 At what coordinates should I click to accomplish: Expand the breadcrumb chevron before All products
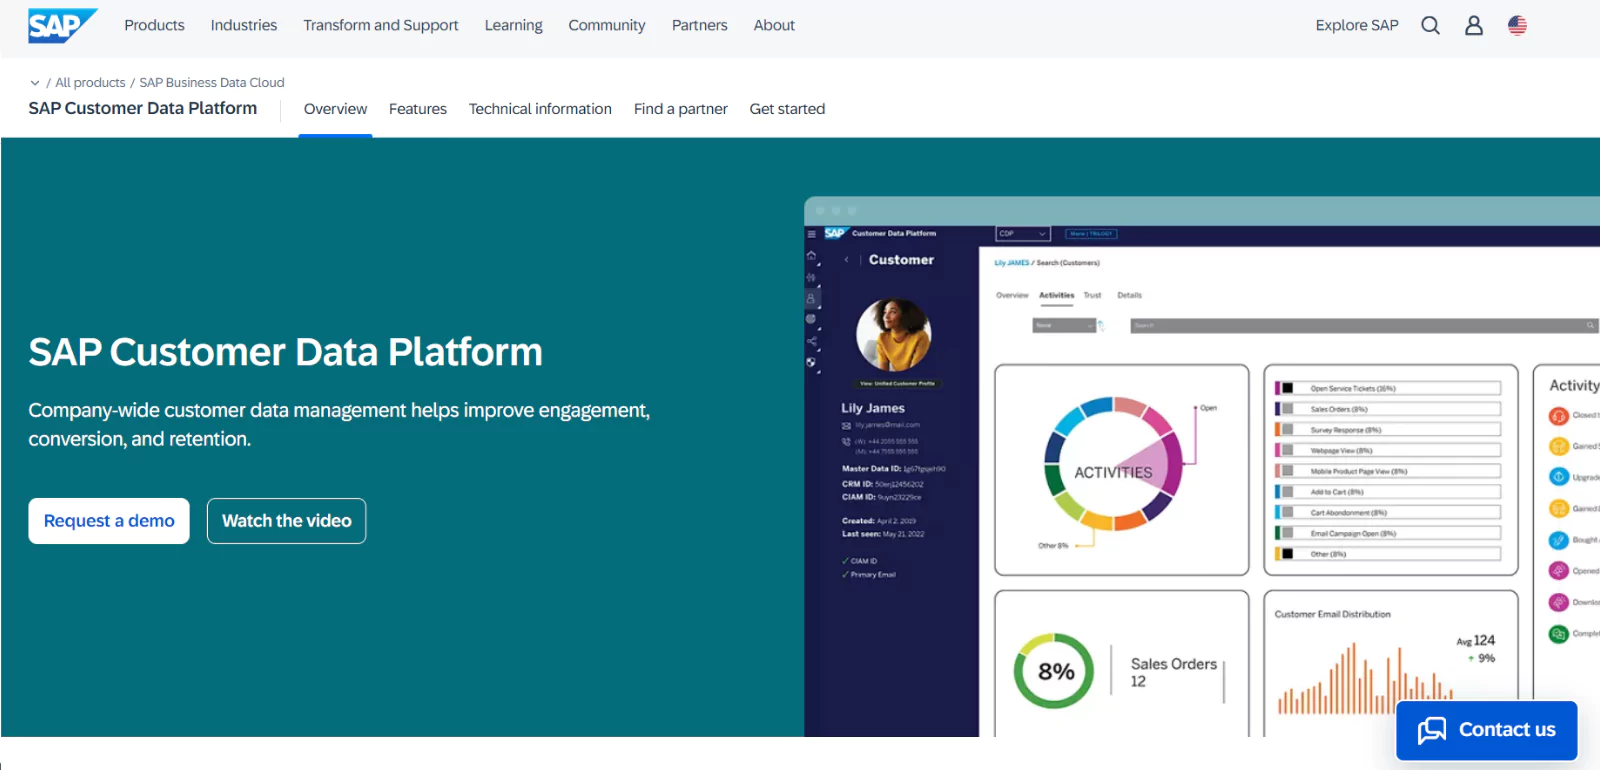coord(35,83)
